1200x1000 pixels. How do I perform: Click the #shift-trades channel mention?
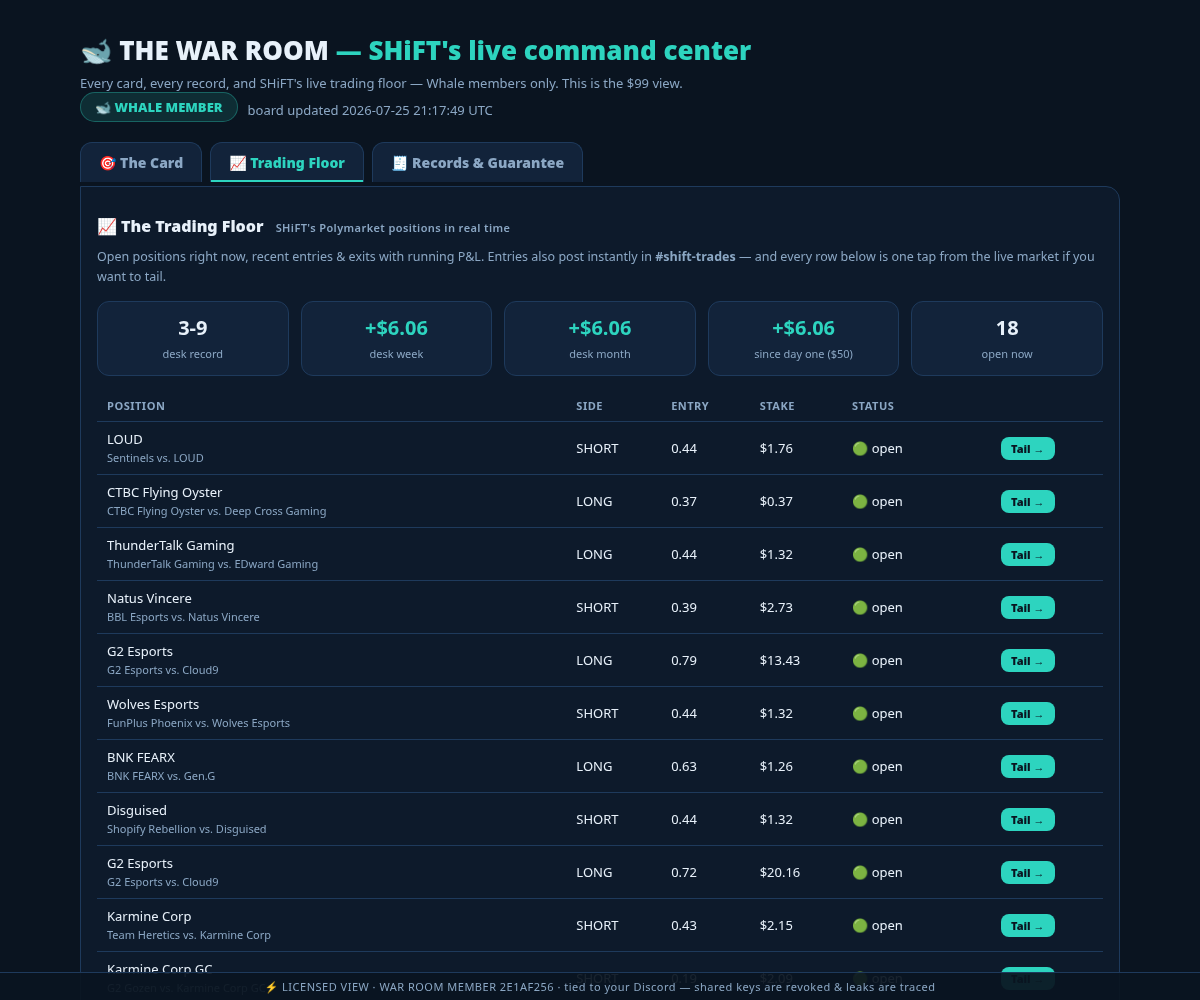click(695, 256)
